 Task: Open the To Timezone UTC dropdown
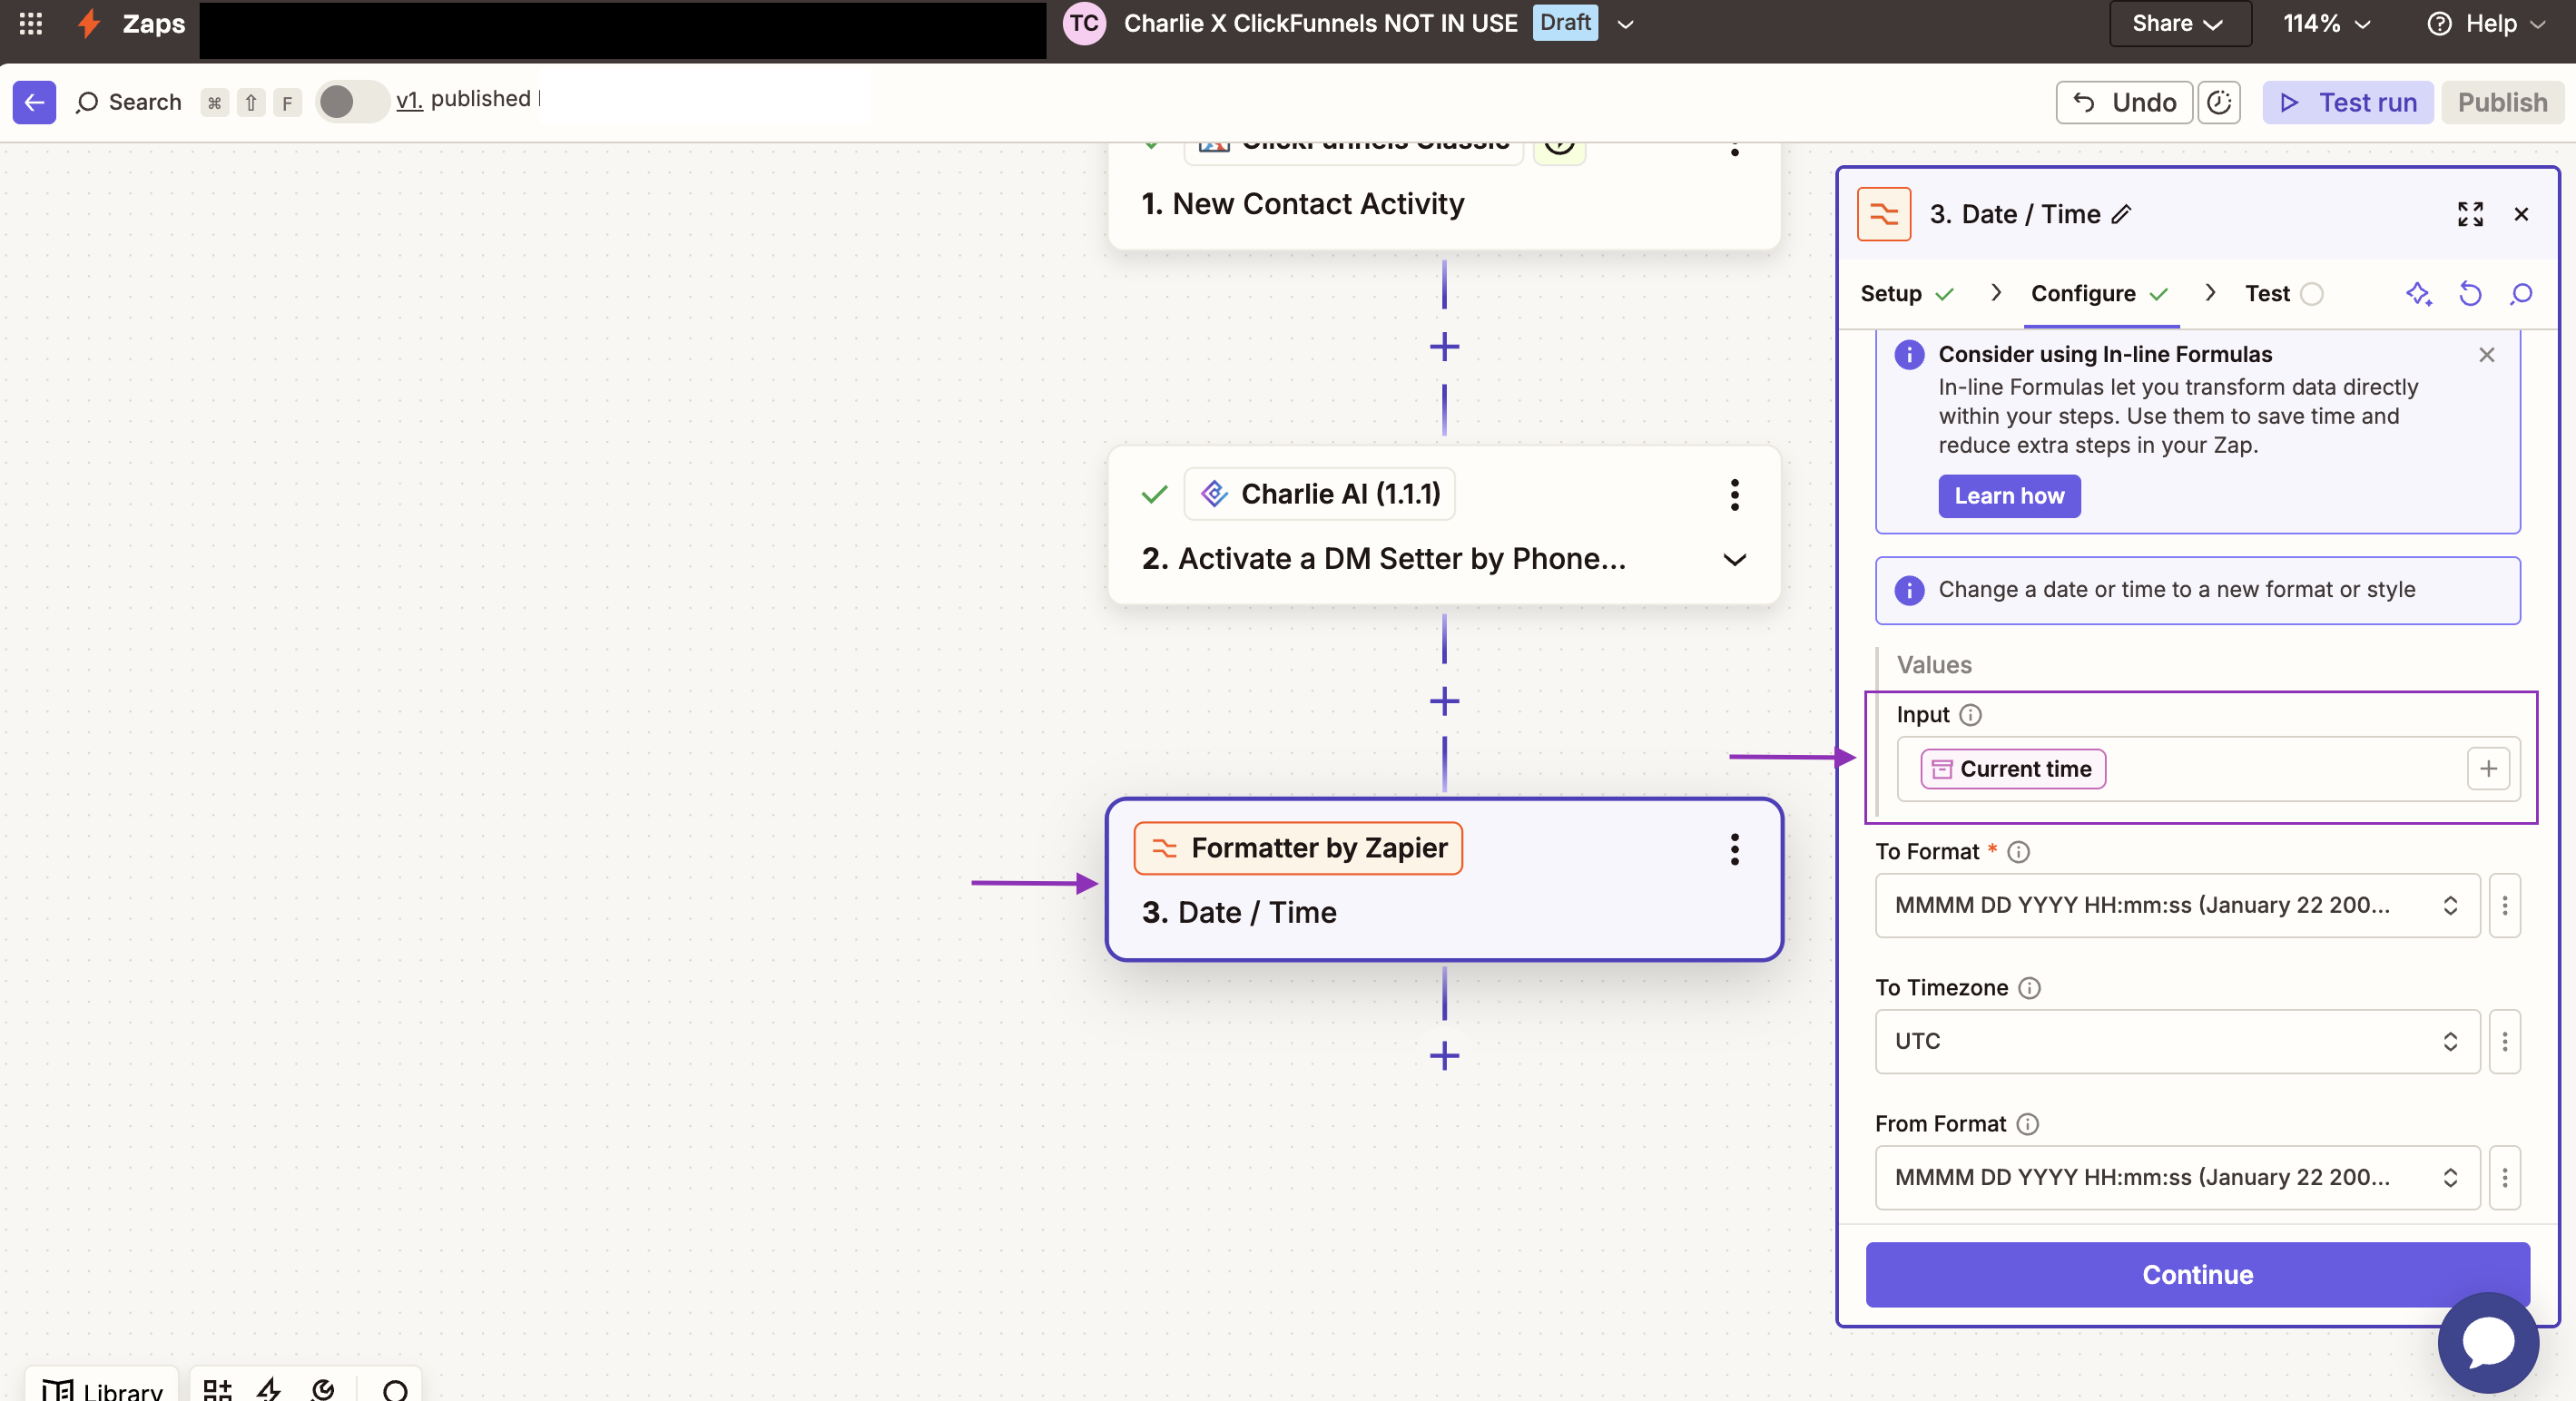(2177, 1041)
